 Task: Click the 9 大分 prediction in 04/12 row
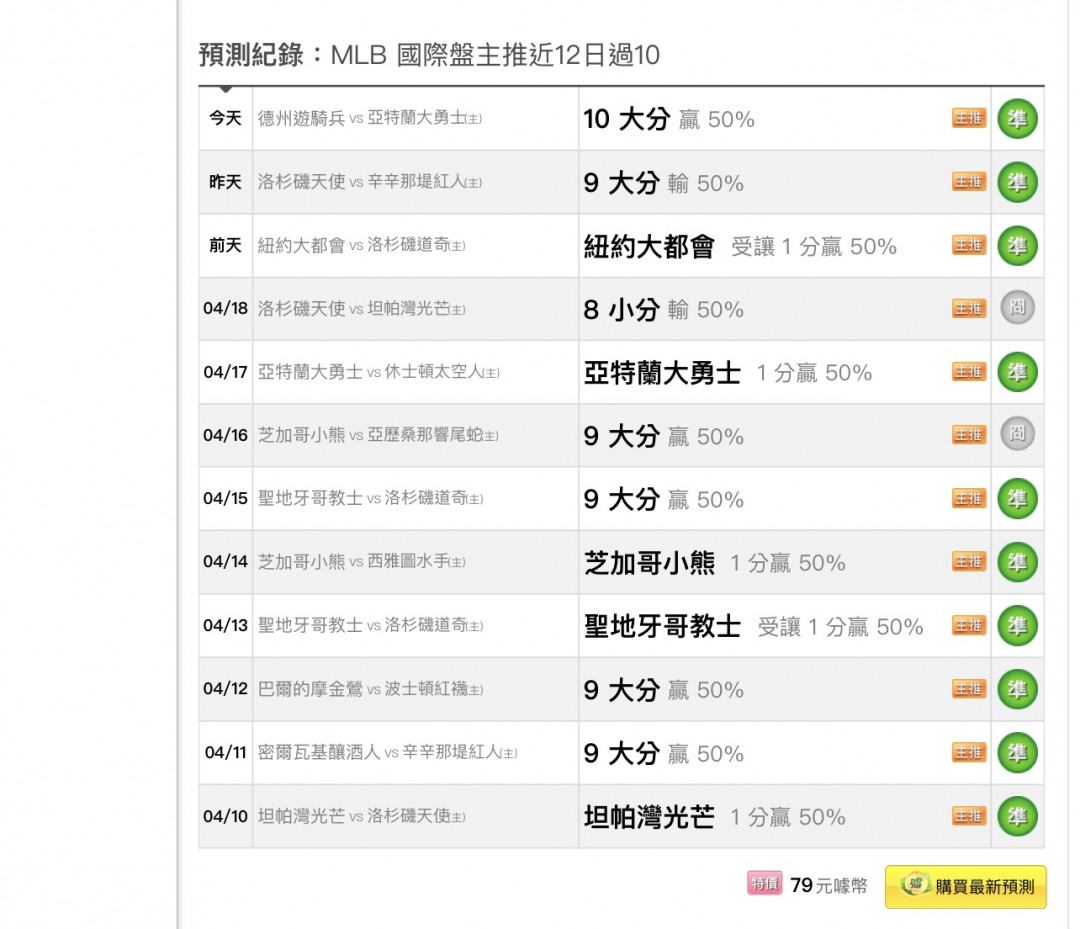[x=663, y=690]
